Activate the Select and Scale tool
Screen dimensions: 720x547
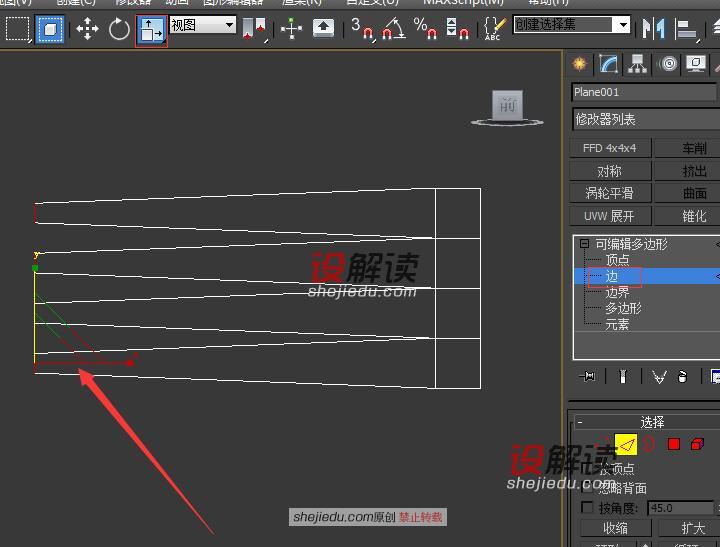pyautogui.click(x=152, y=30)
